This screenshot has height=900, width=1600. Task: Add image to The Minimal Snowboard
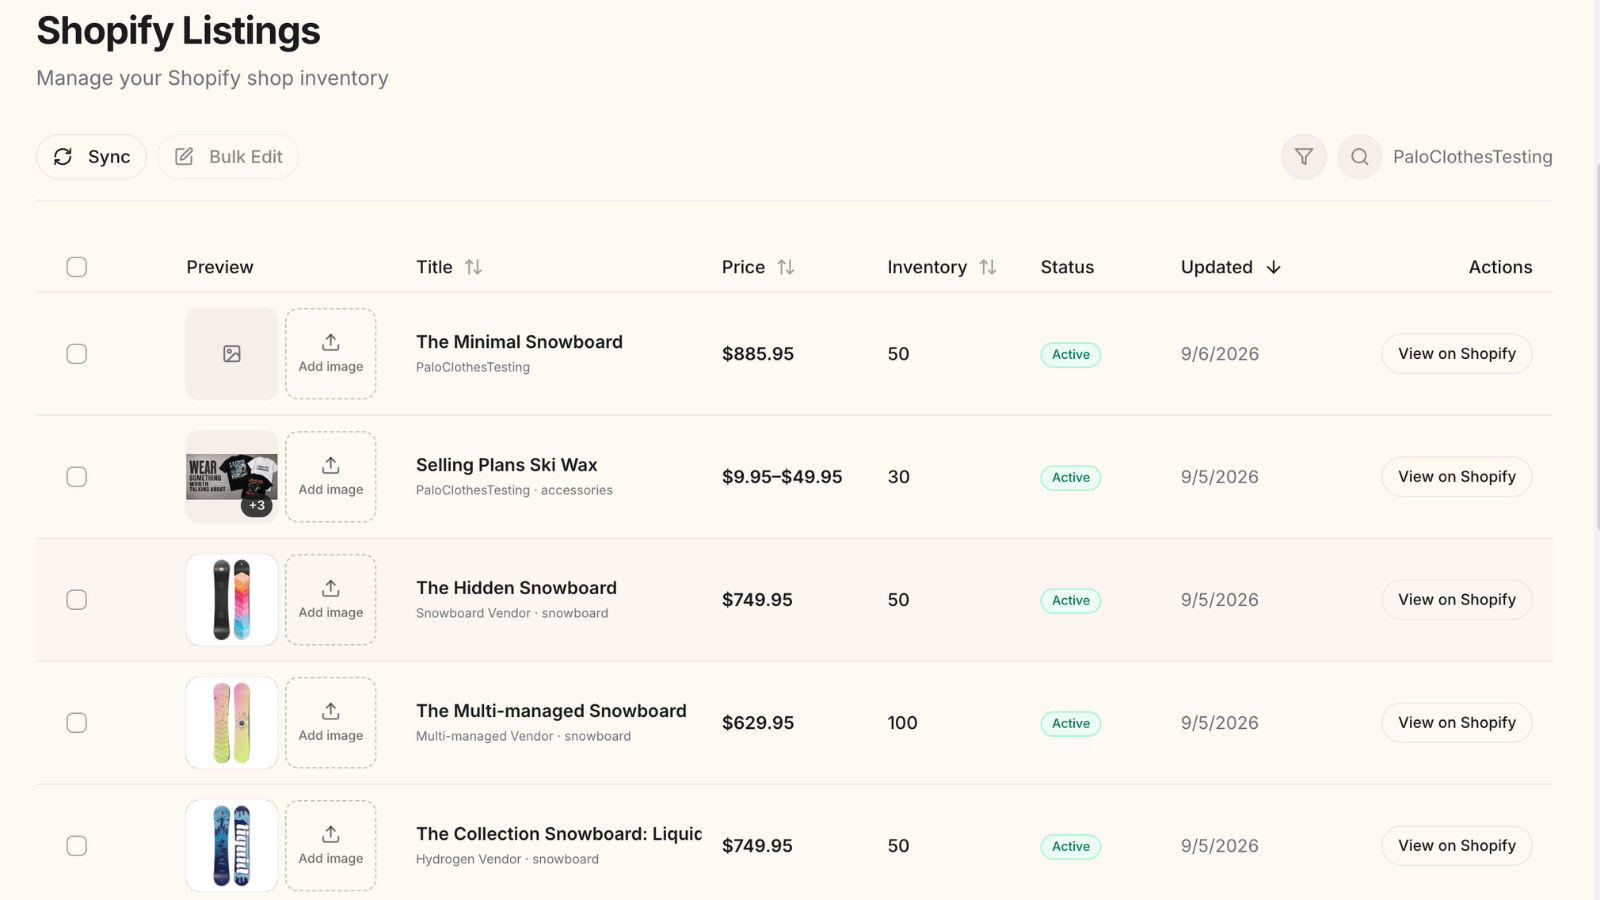(x=331, y=354)
